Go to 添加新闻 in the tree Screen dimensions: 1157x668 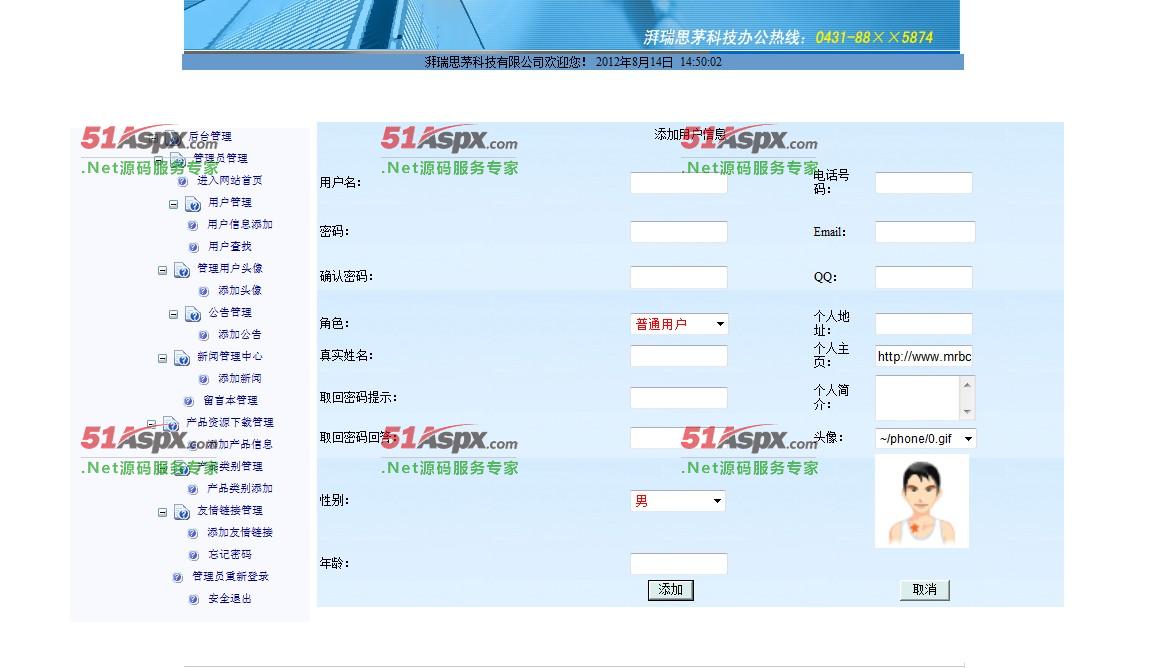click(240, 379)
